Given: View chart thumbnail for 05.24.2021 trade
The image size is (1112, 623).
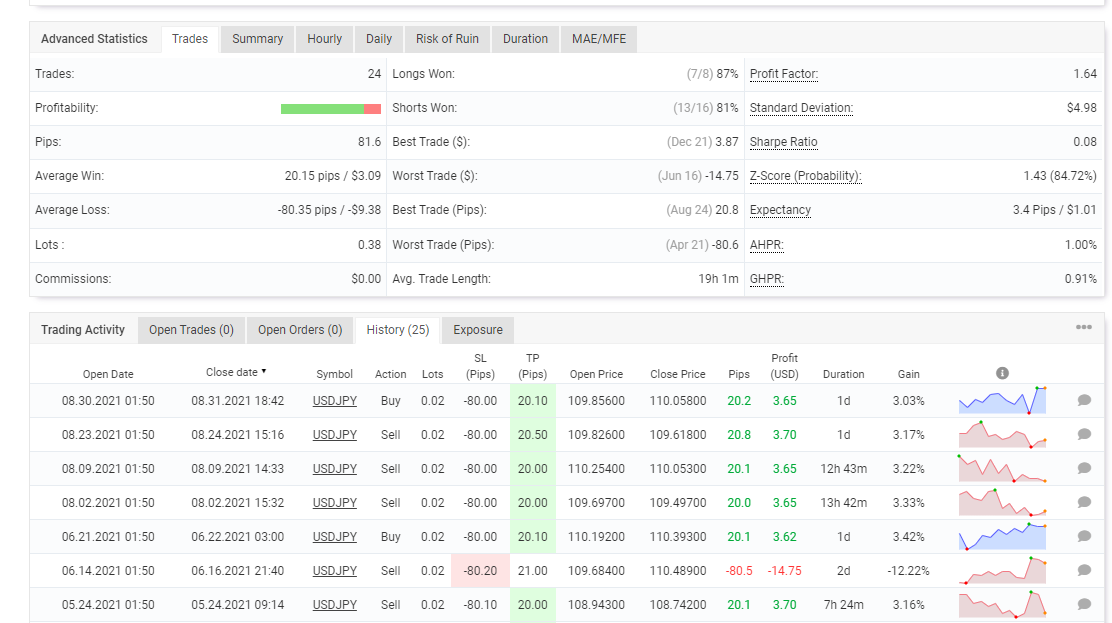Looking at the screenshot, I should click(x=1002, y=605).
